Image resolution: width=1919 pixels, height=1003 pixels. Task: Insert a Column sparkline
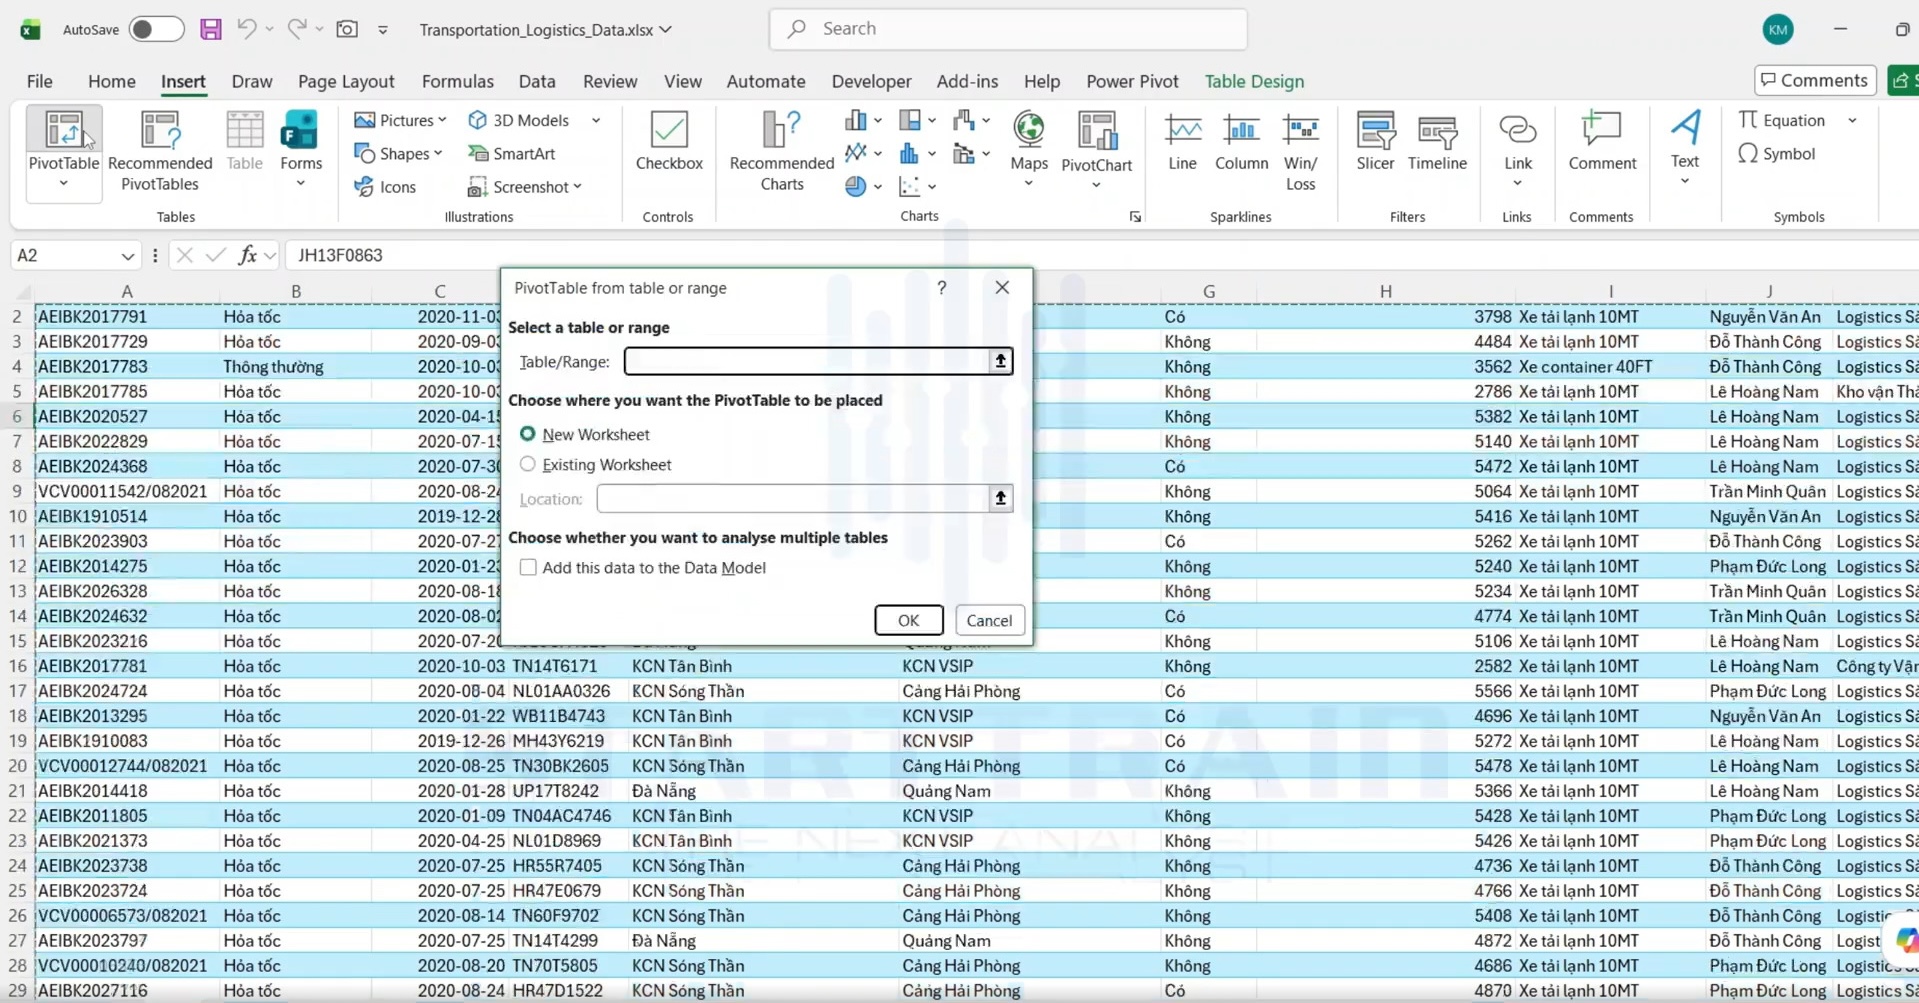point(1241,141)
